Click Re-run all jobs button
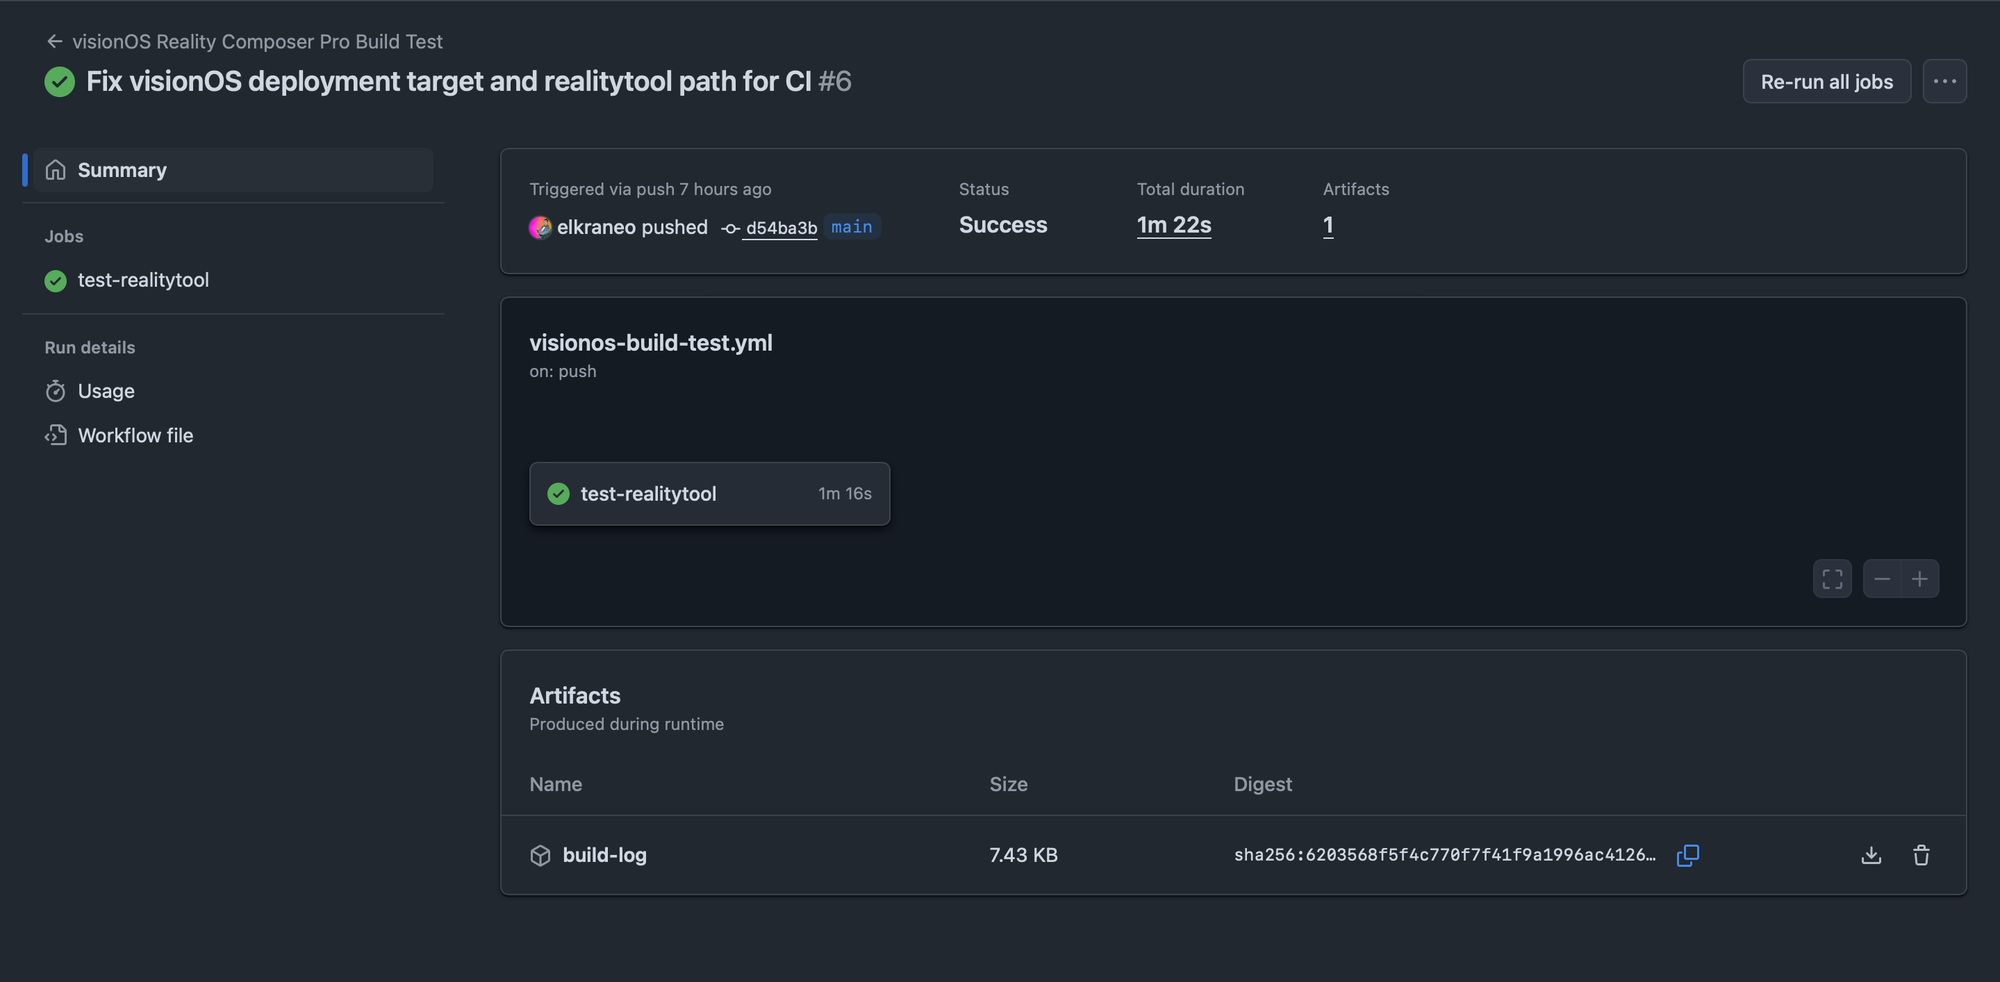This screenshot has height=982, width=2000. coord(1826,81)
